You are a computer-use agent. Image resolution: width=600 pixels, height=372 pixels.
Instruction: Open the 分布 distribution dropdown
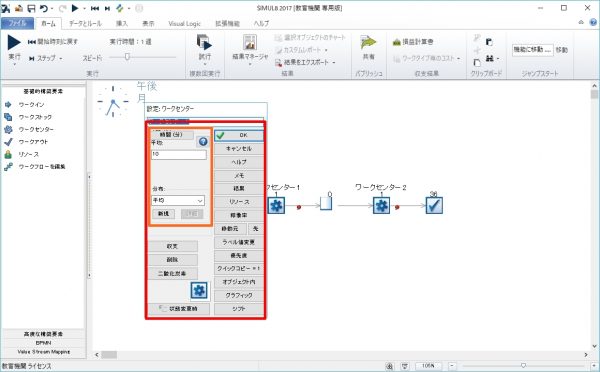[x=178, y=200]
